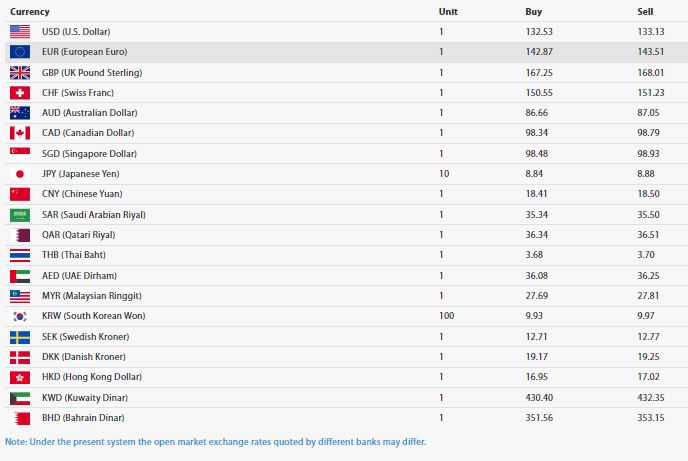
Task: Select USD buy rate 132.53
Action: (539, 32)
